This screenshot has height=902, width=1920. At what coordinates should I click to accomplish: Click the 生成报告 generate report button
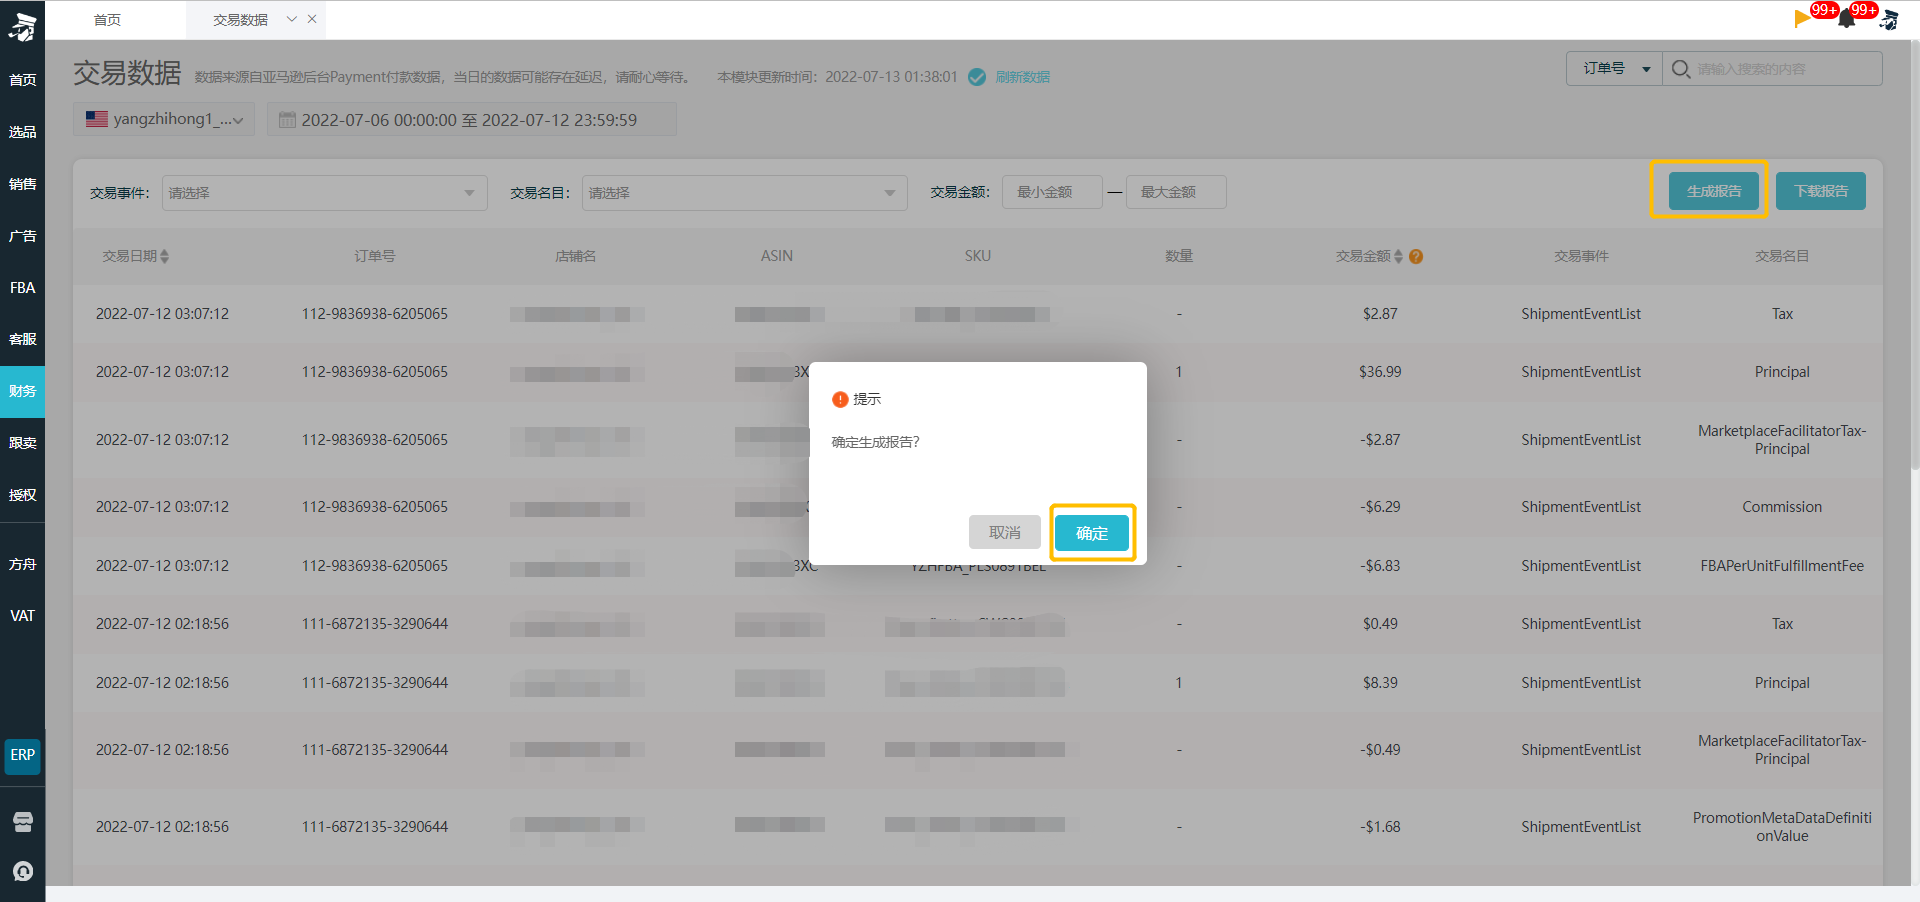point(1713,191)
